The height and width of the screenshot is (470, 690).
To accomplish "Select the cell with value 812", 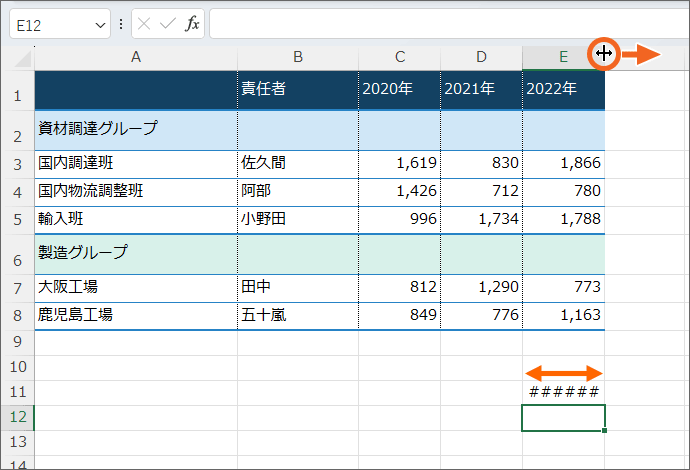I will pyautogui.click(x=400, y=288).
